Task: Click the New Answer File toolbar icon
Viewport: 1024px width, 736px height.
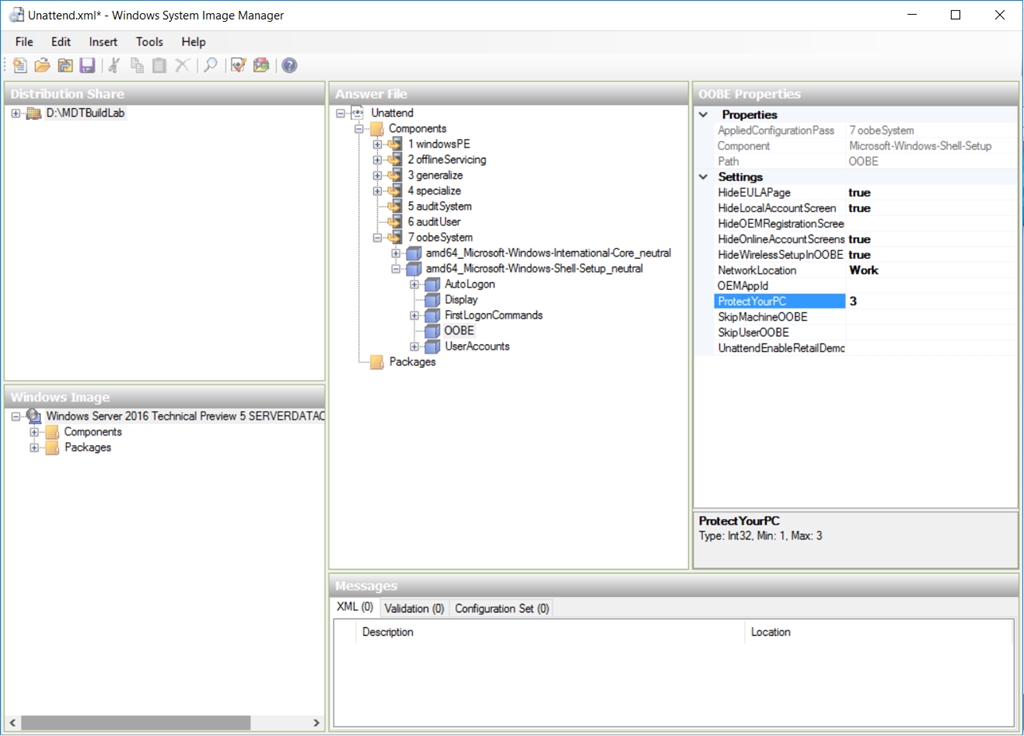Action: [x=19, y=66]
